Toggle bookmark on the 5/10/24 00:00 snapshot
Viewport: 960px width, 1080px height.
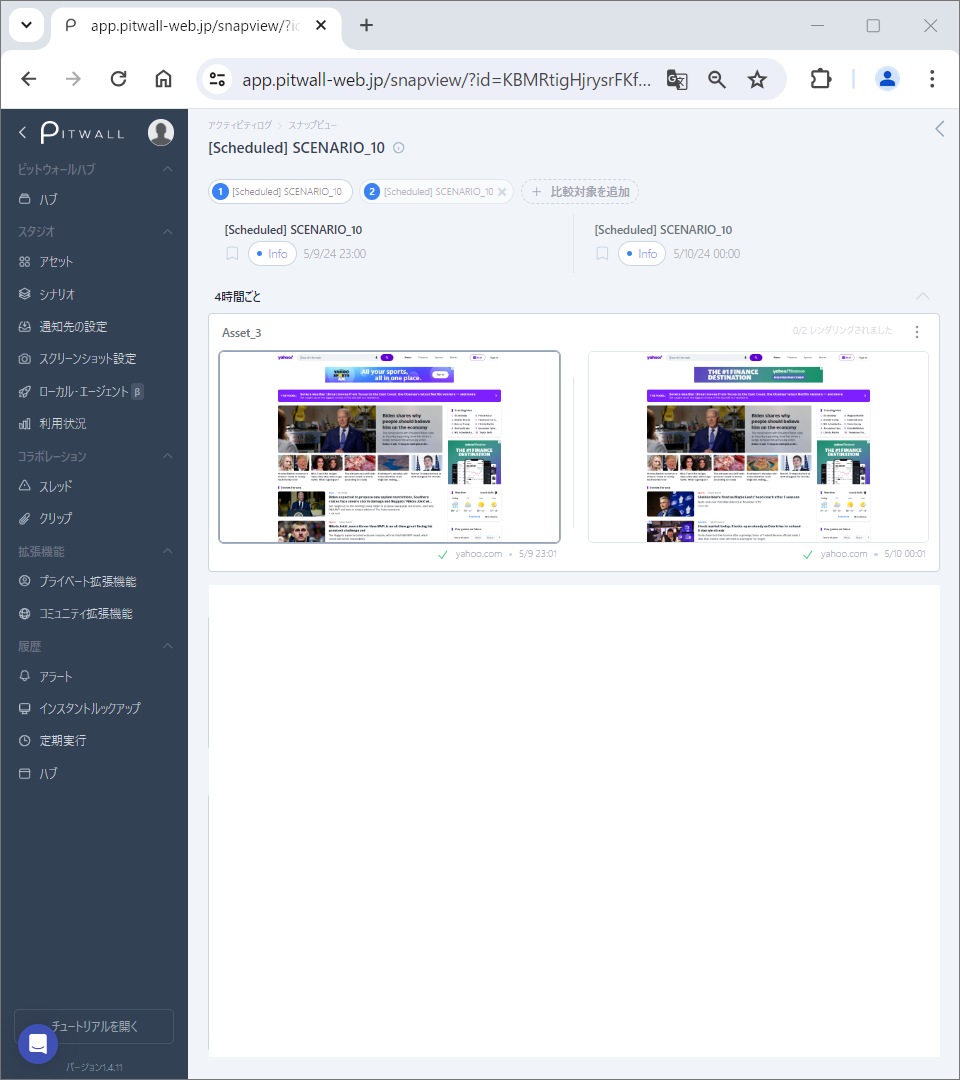coord(602,254)
